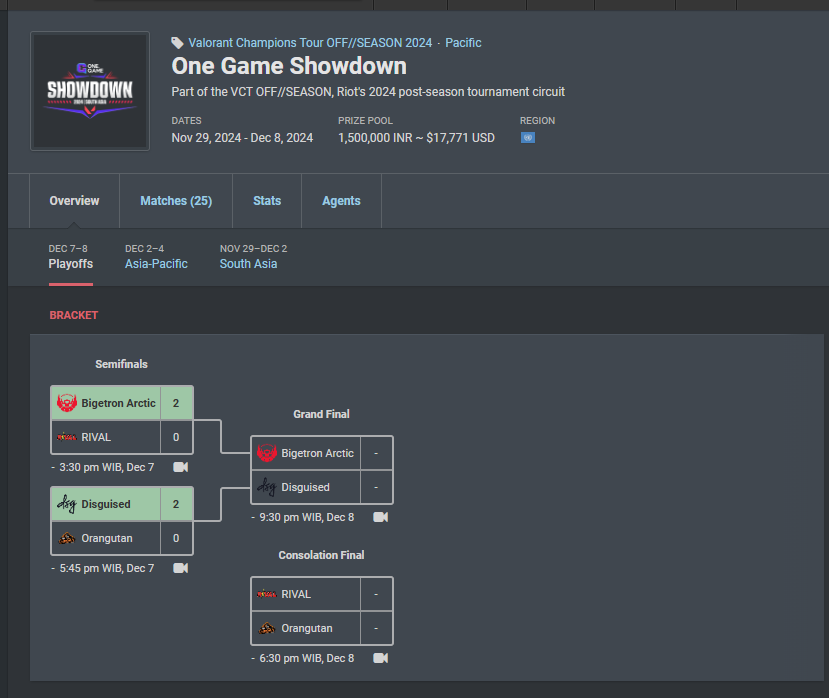829x698 pixels.
Task: Open Orangutan in Consolation Final
Action: pyautogui.click(x=322, y=628)
